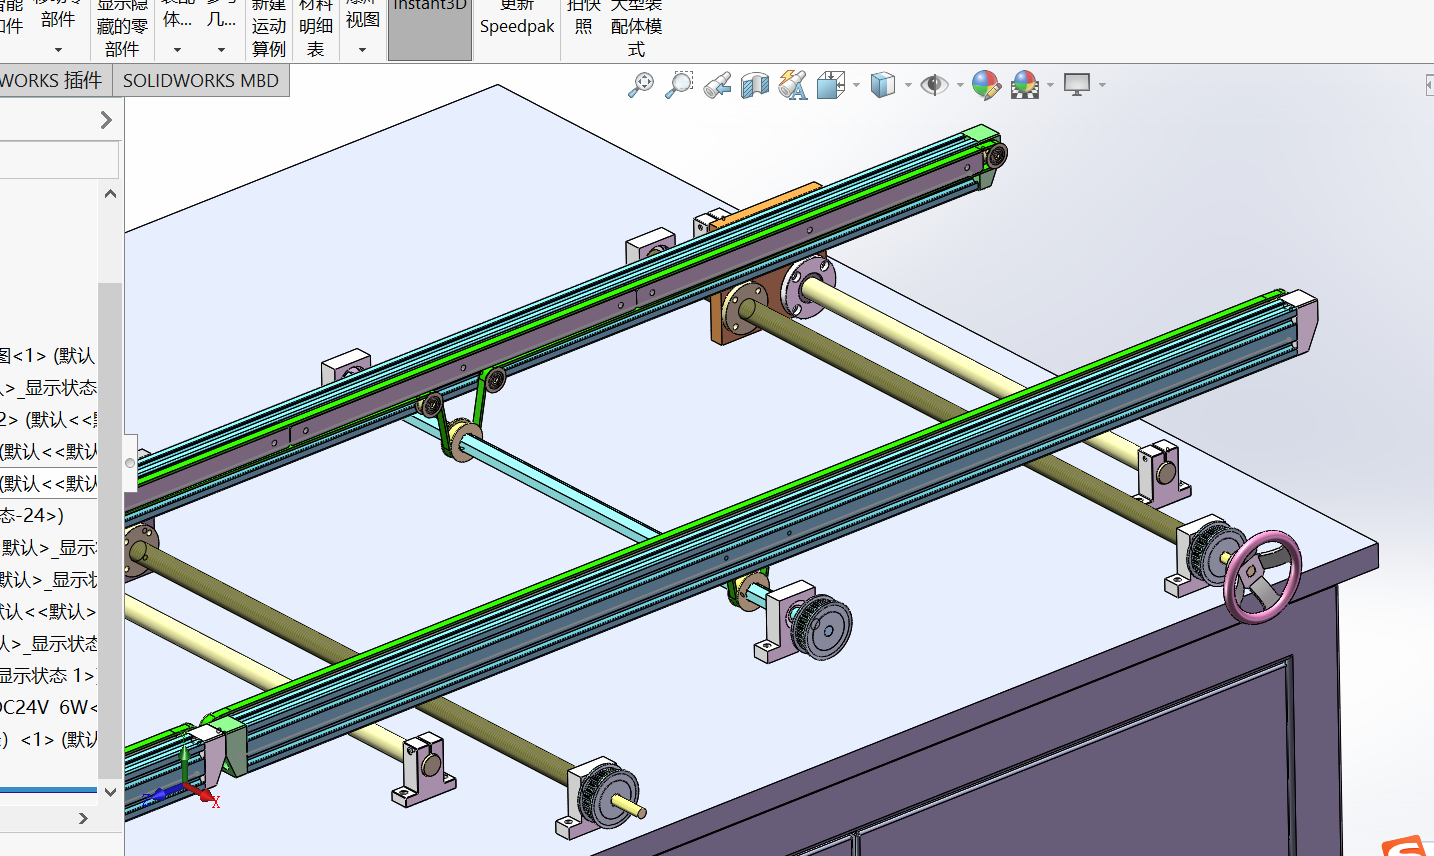Expand the Display Style dropdown arrow
This screenshot has width=1434, height=856.
click(x=908, y=85)
